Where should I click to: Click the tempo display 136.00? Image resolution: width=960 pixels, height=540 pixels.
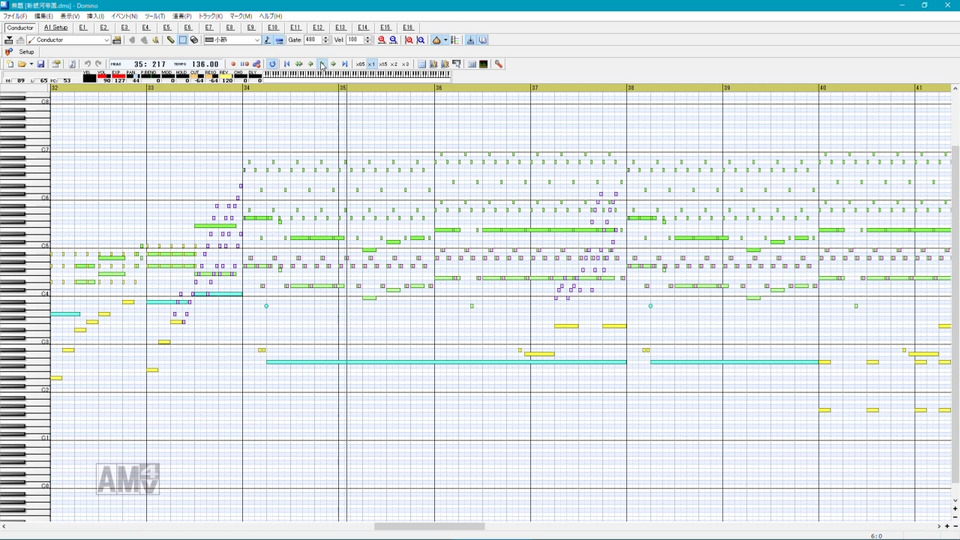coord(205,64)
